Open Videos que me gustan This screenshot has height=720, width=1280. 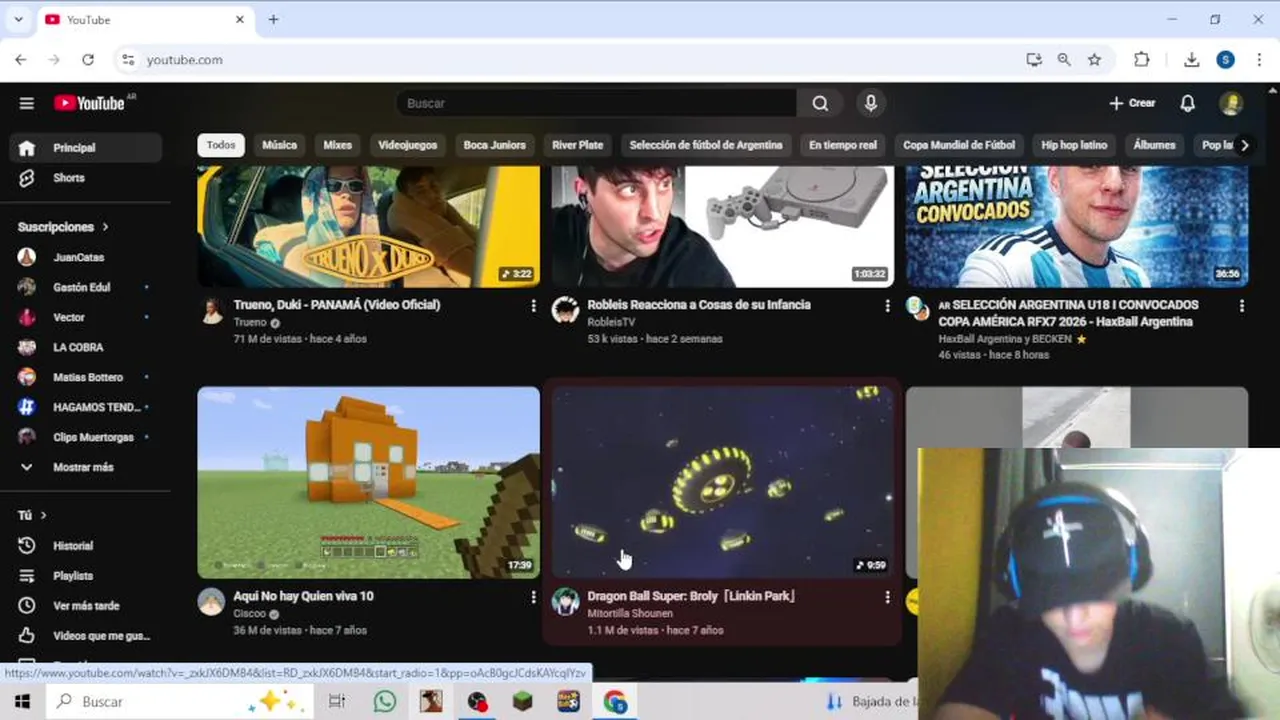pyautogui.click(x=86, y=636)
